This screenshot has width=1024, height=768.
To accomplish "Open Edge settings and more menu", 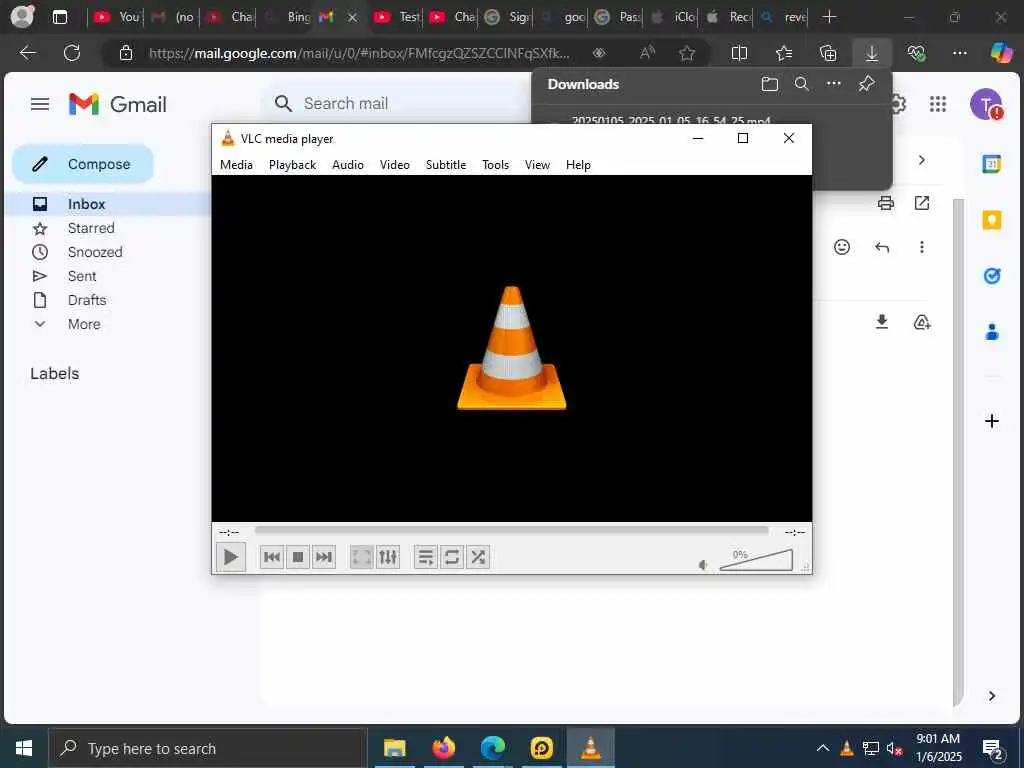I will coord(960,53).
